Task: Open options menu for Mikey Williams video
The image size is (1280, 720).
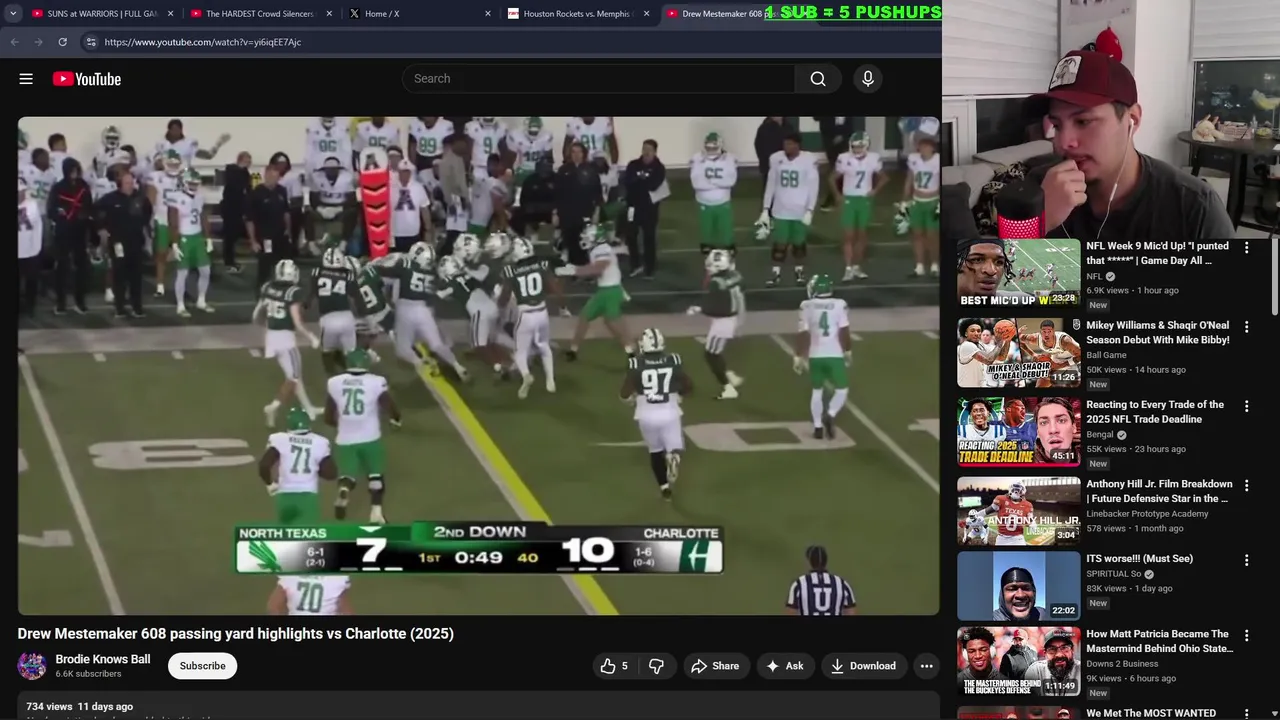Action: [x=1246, y=326]
